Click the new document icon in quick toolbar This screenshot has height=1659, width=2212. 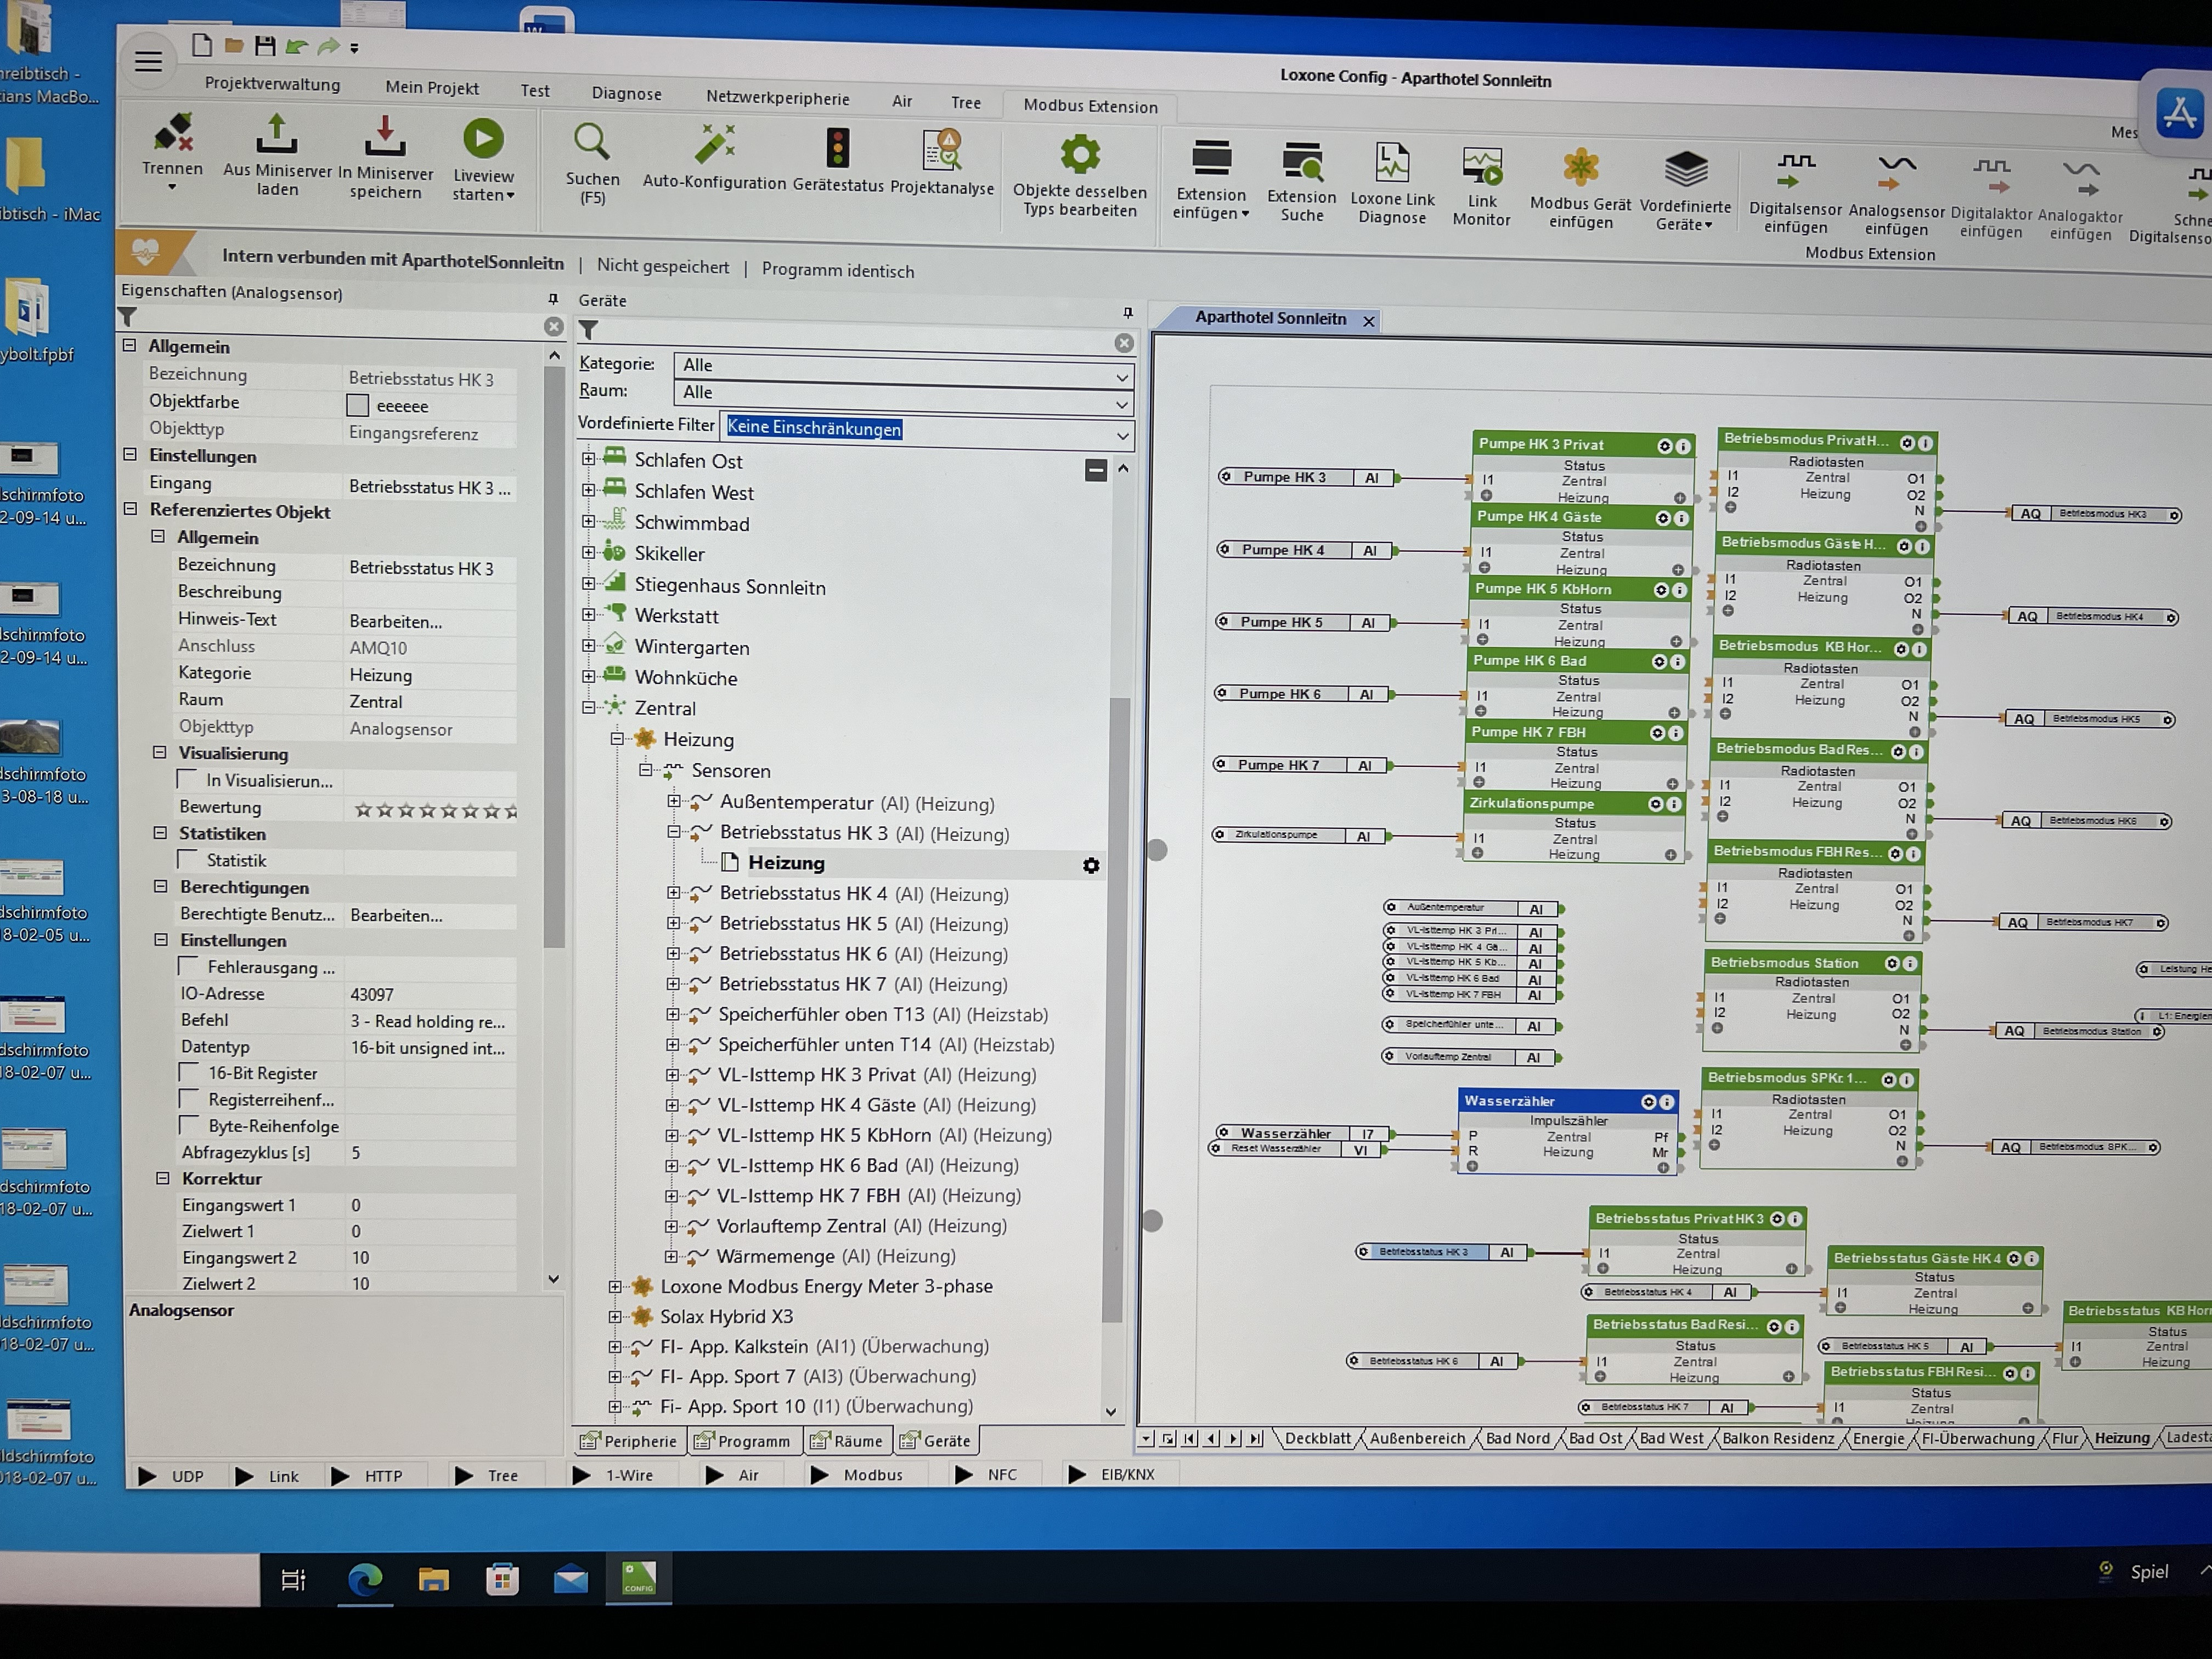tap(202, 44)
